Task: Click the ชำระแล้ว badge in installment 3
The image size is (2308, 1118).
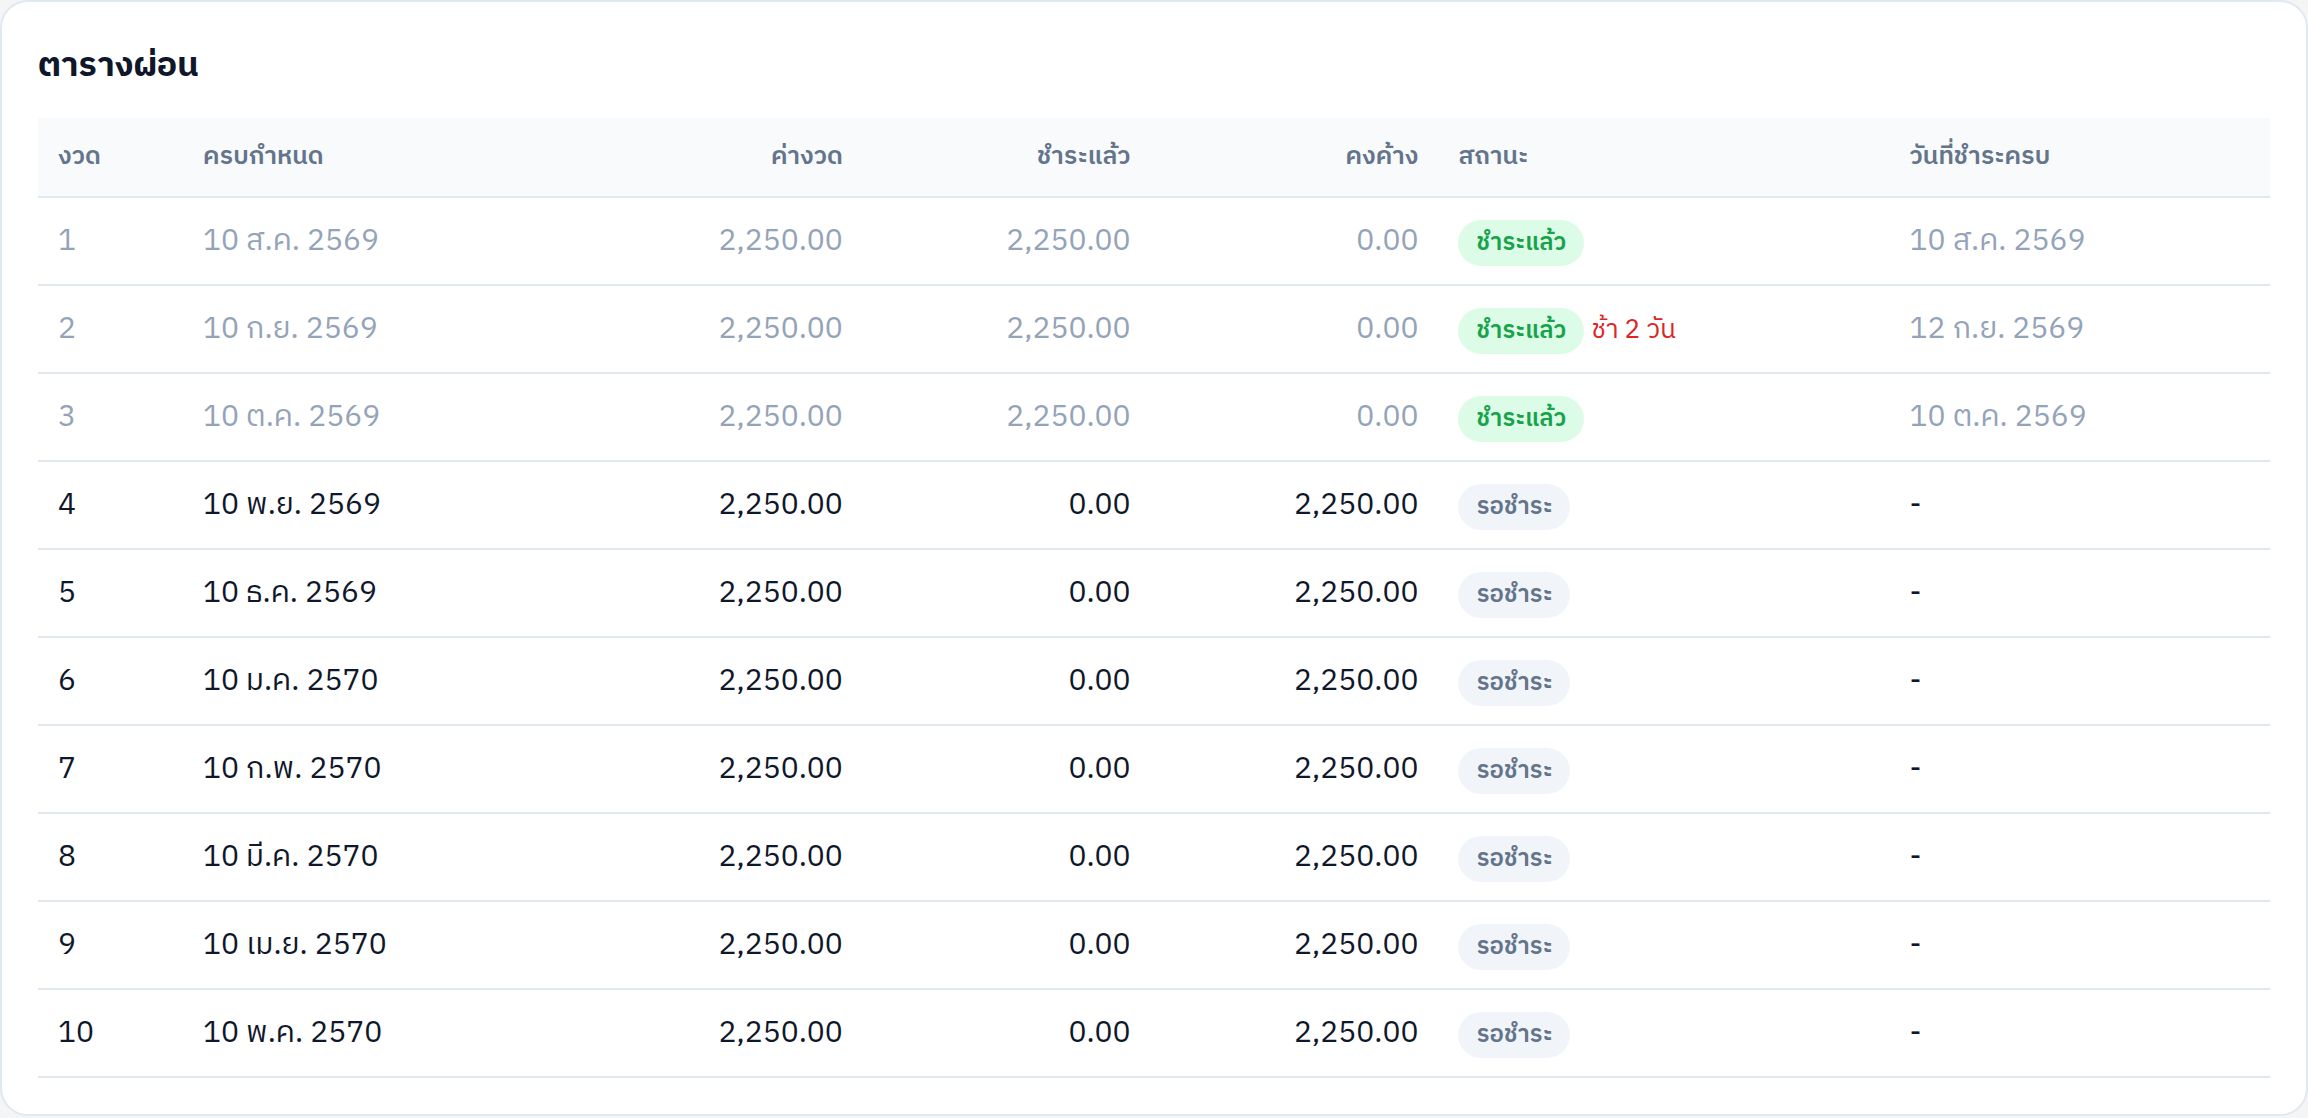Action: tap(1520, 418)
